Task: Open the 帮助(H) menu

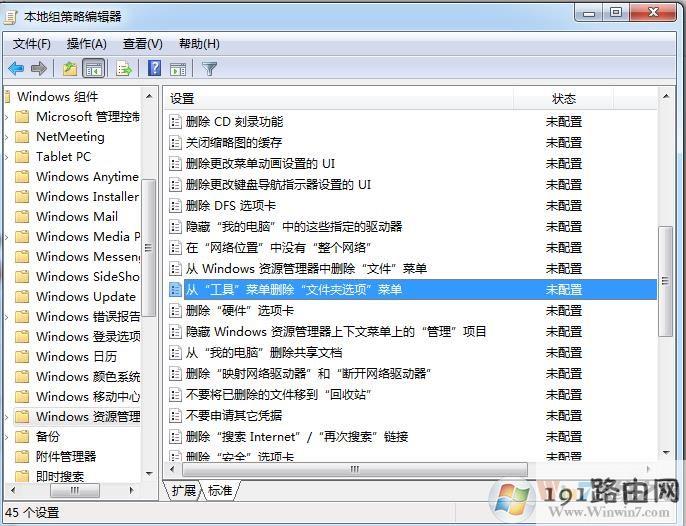Action: click(x=199, y=44)
